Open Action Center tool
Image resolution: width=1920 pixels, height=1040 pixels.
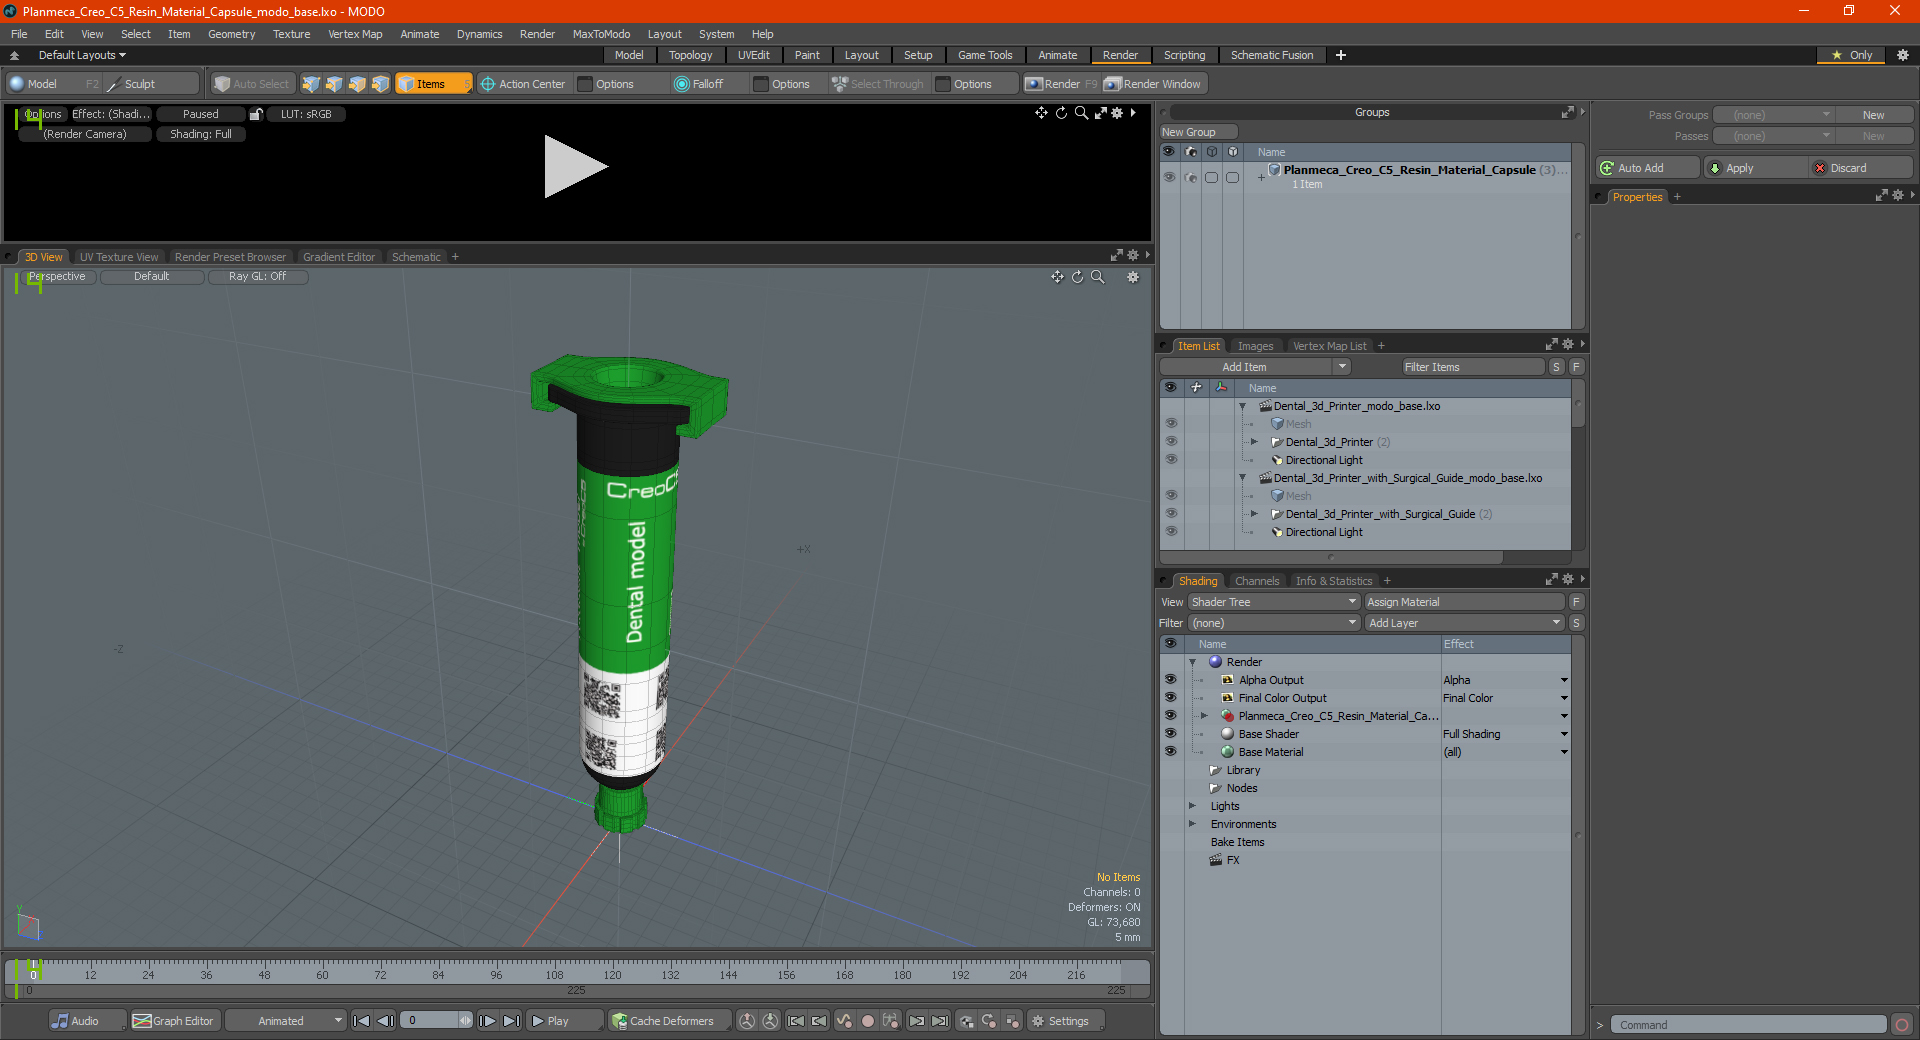[x=523, y=84]
